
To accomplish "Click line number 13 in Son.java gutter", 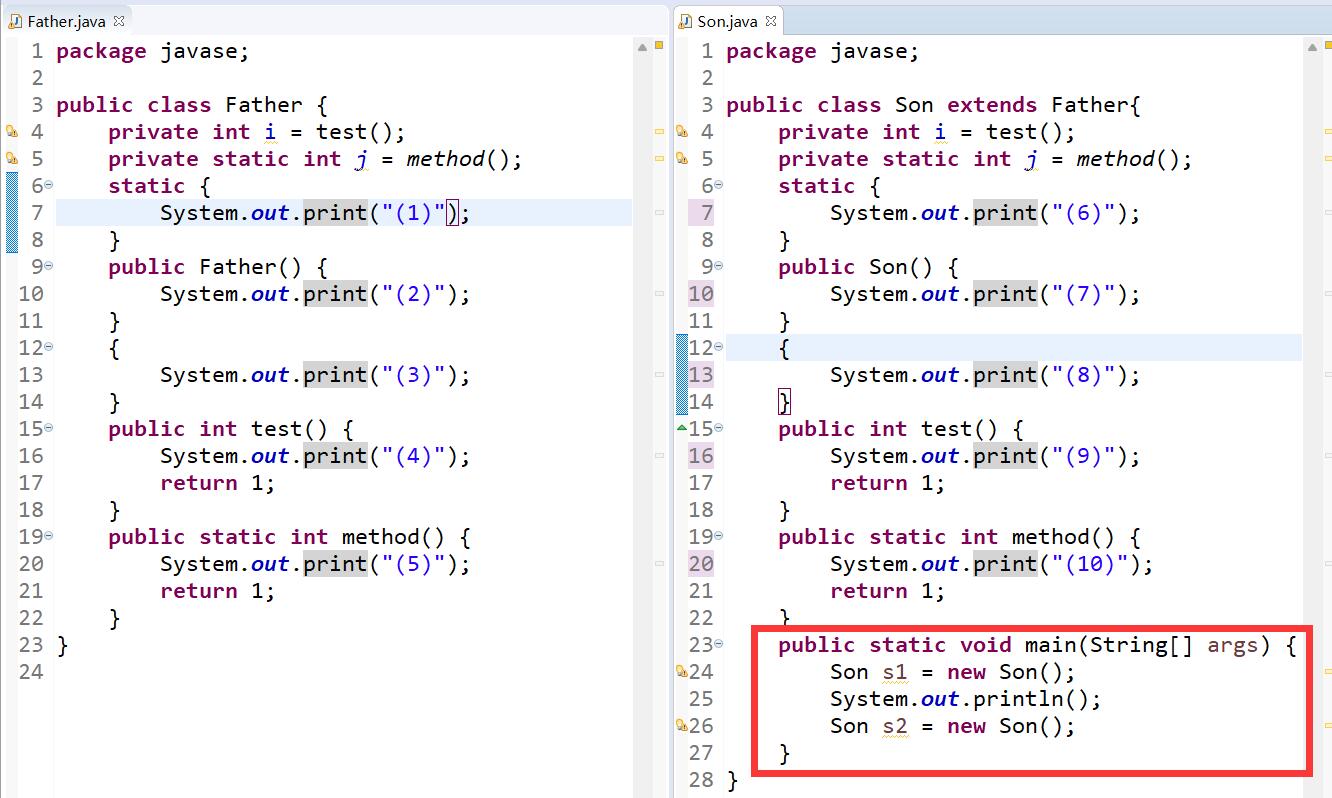I will 701,375.
